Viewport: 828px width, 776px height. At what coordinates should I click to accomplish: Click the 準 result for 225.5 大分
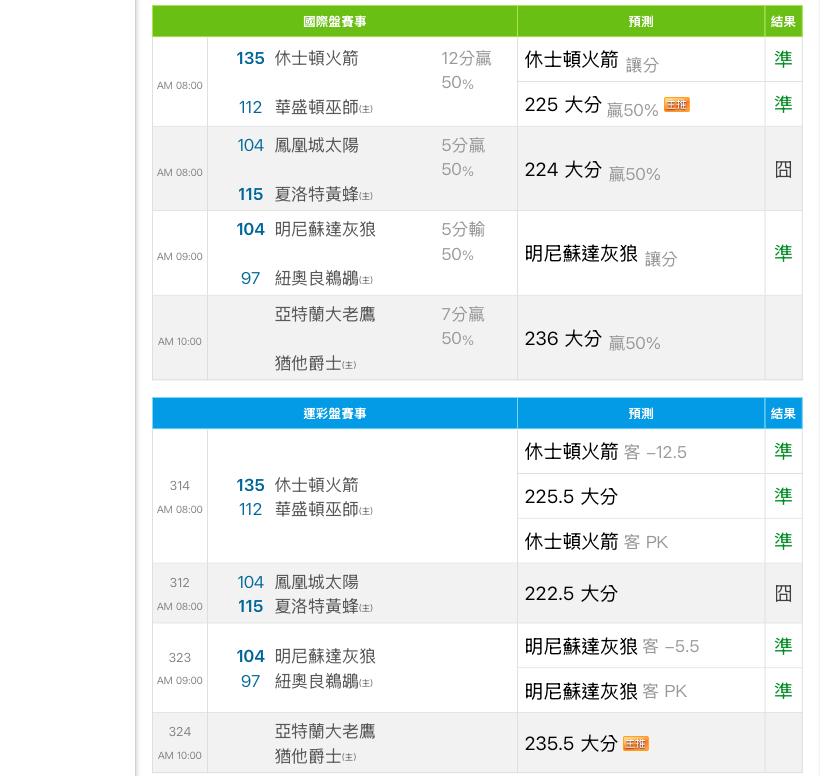[783, 496]
